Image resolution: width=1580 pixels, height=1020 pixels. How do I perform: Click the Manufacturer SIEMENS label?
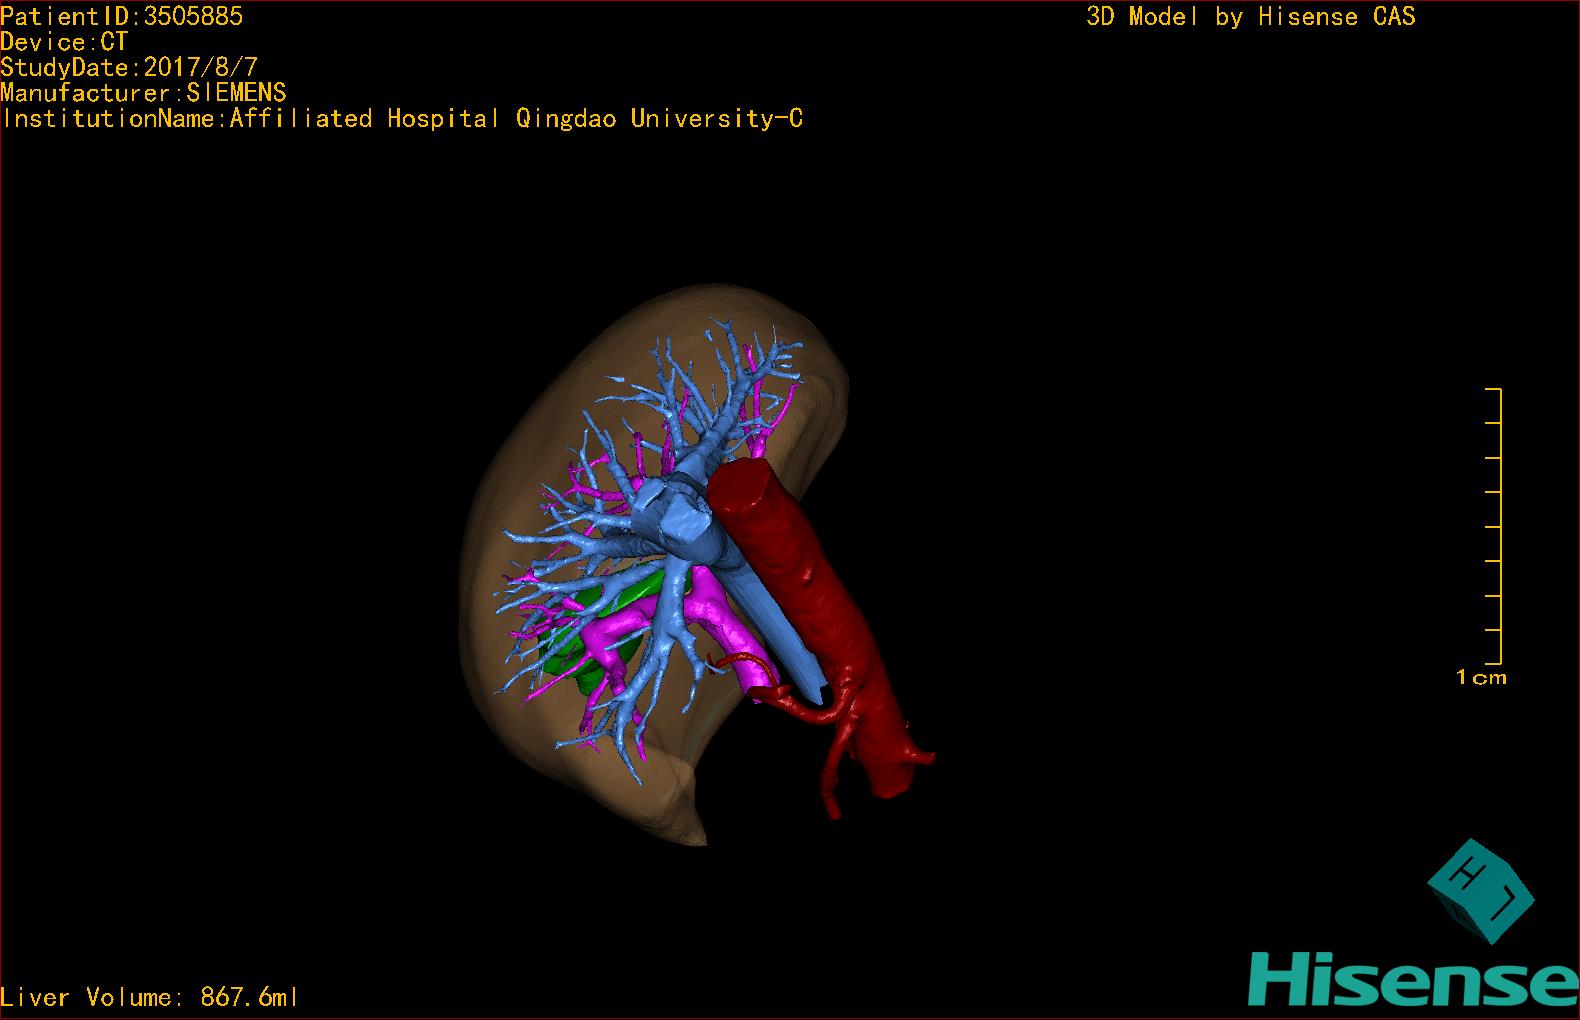coord(143,93)
